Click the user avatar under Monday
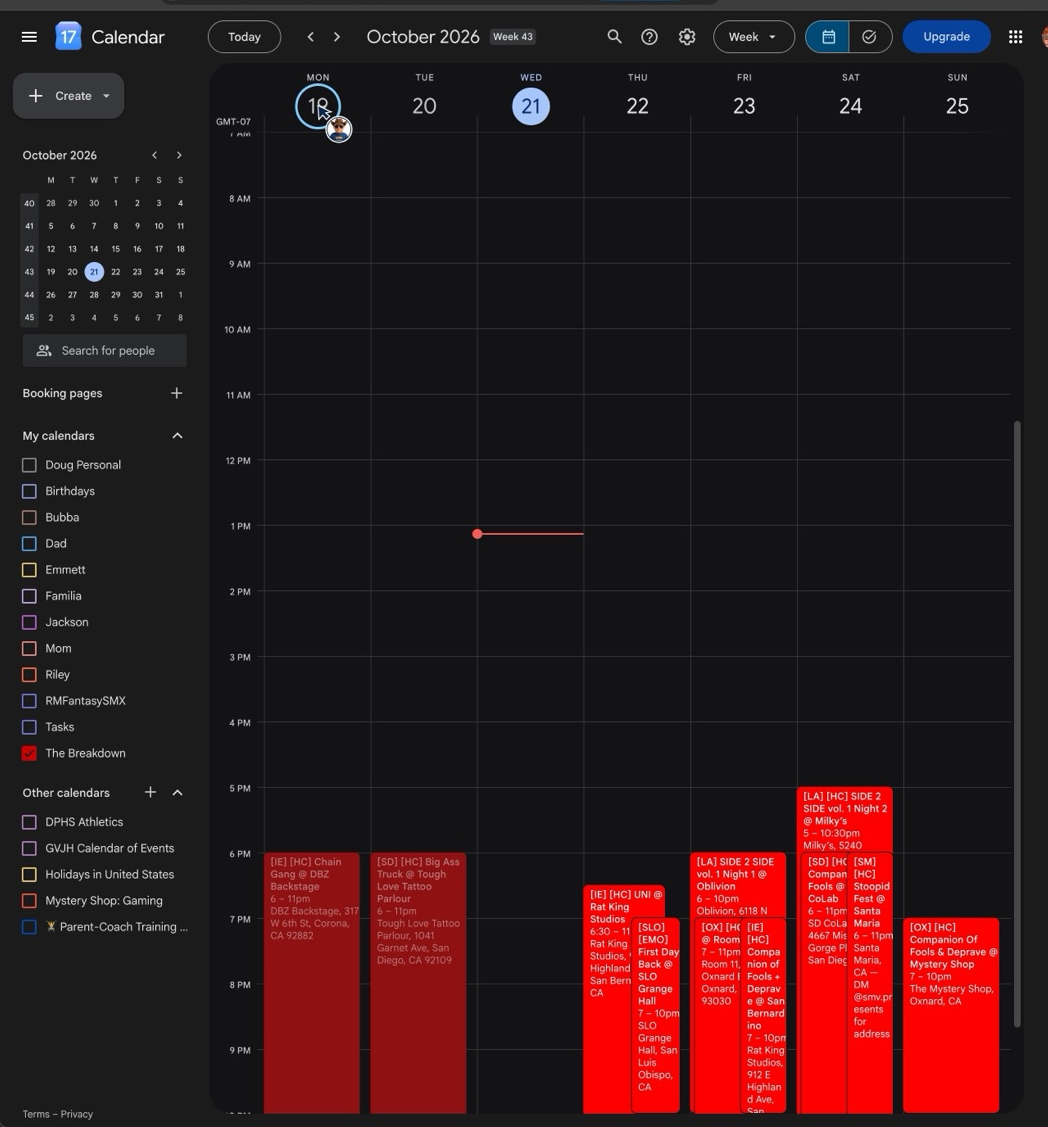The height and width of the screenshot is (1127, 1048). tap(339, 129)
